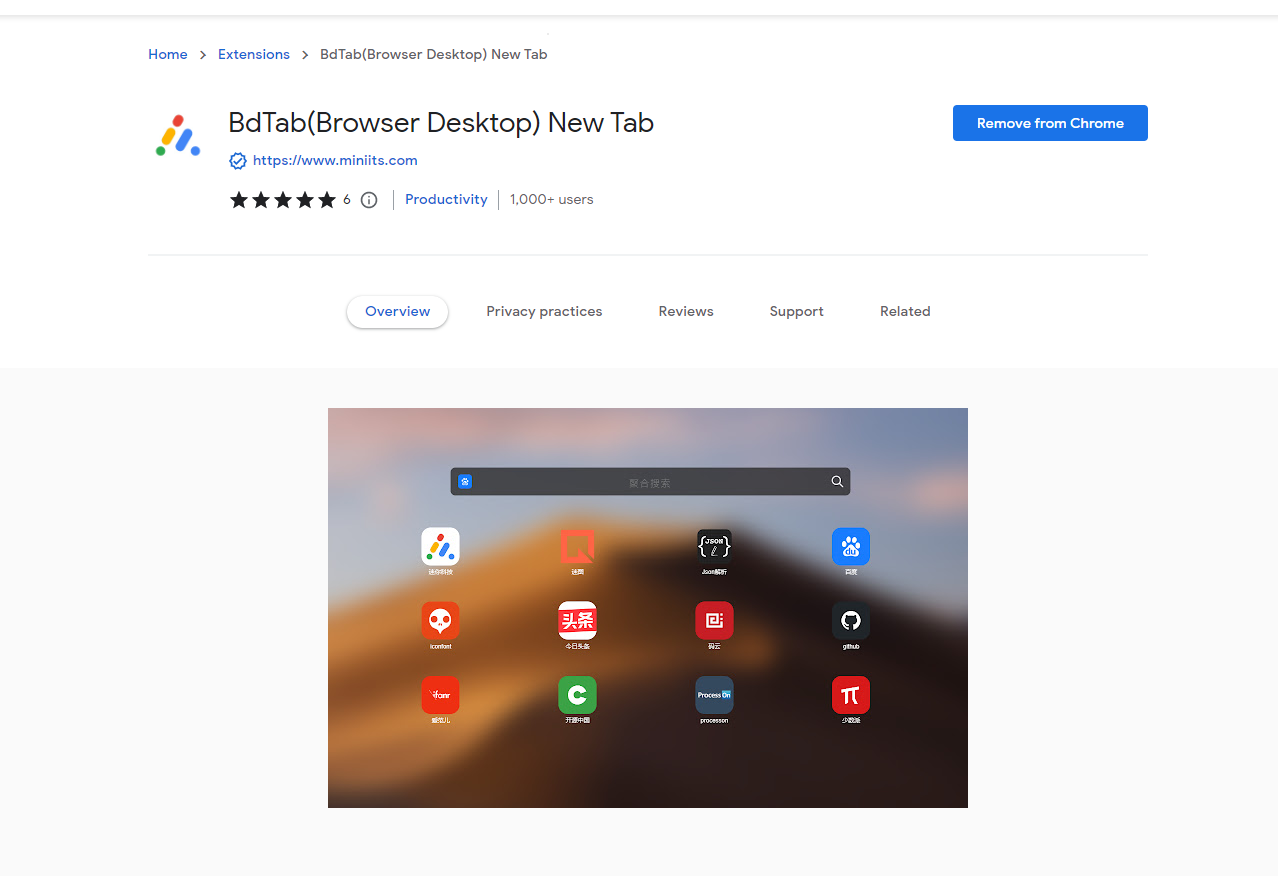The width and height of the screenshot is (1278, 876).
Task: Click the GitHub icon in preview
Action: tap(851, 621)
